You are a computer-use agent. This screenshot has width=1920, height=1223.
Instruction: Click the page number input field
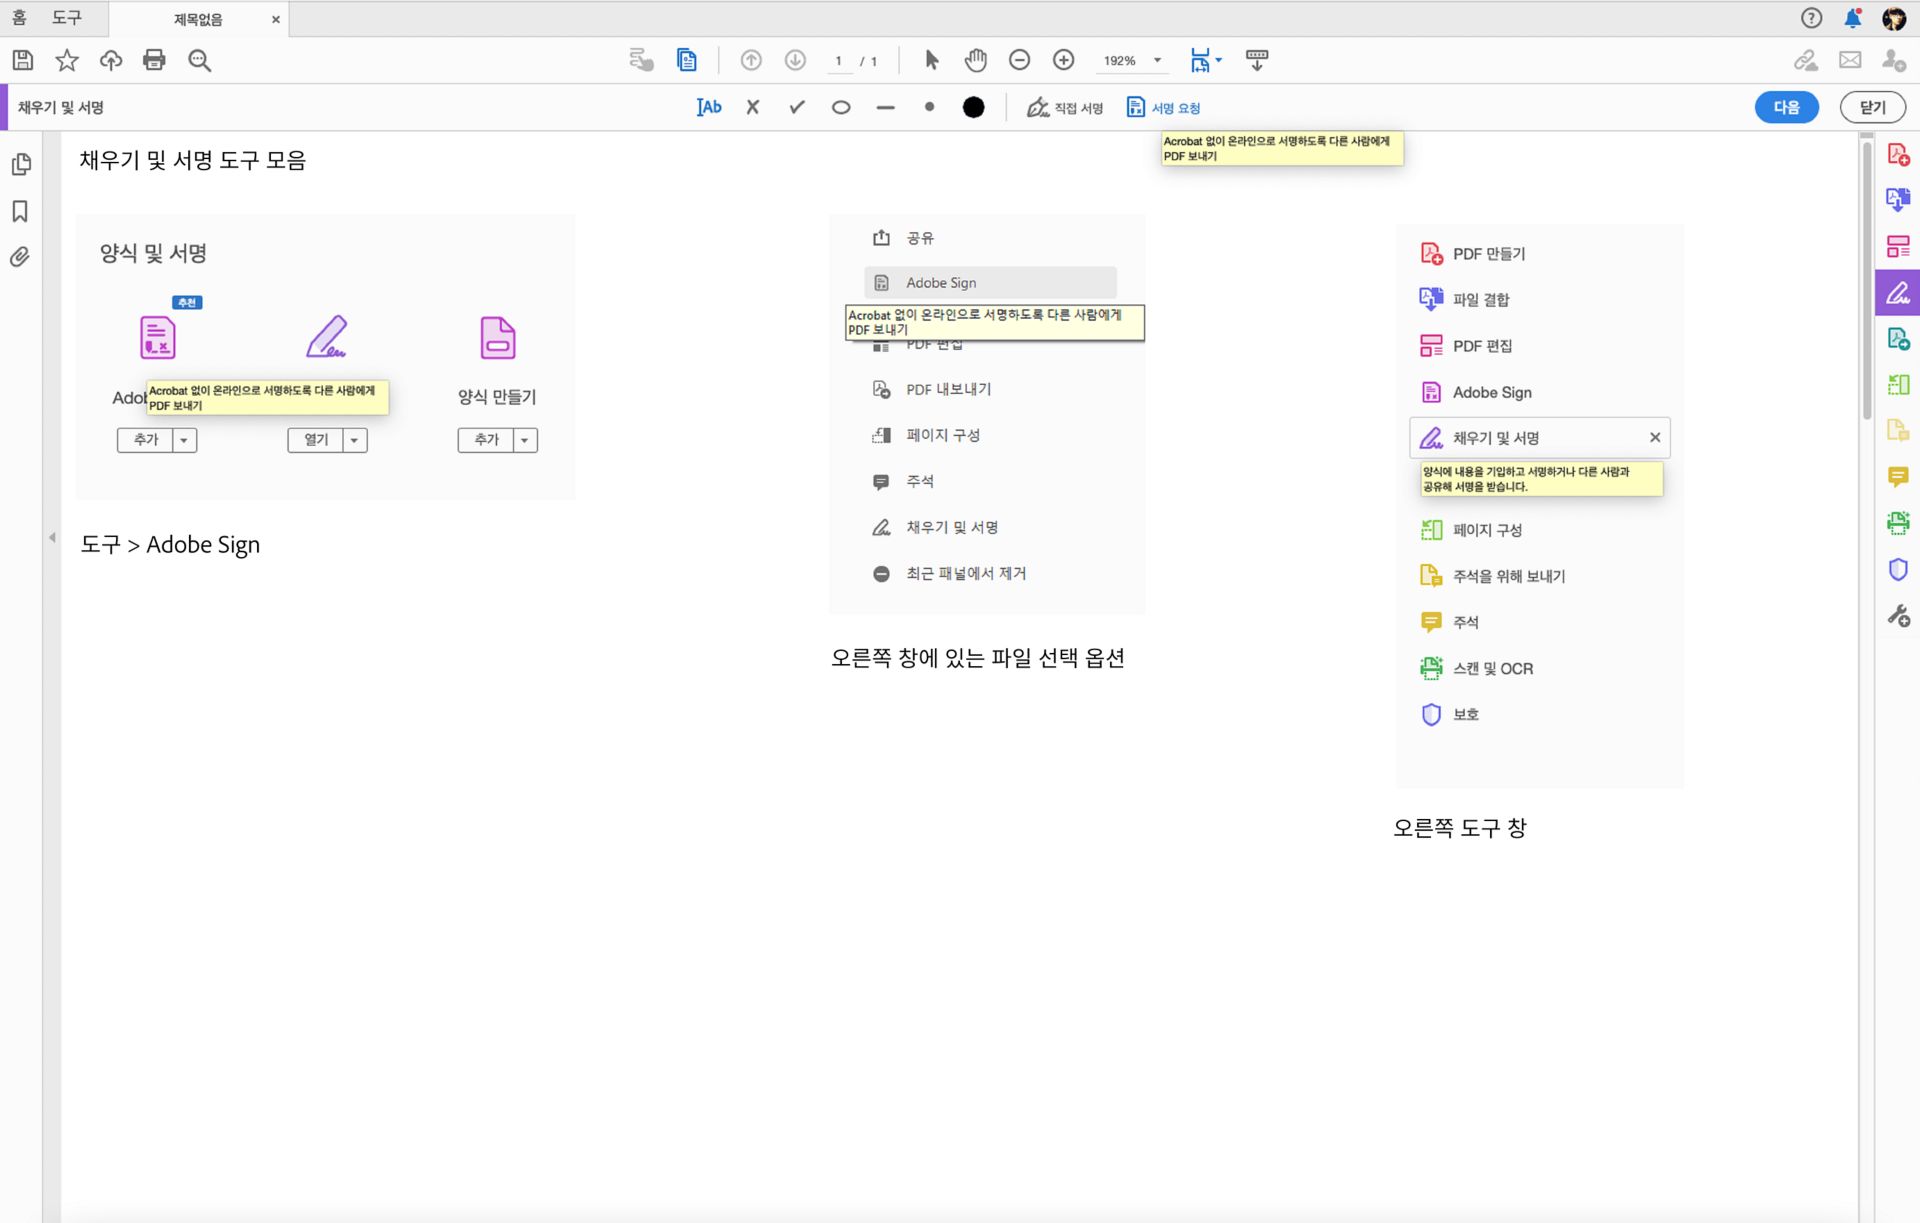point(839,60)
